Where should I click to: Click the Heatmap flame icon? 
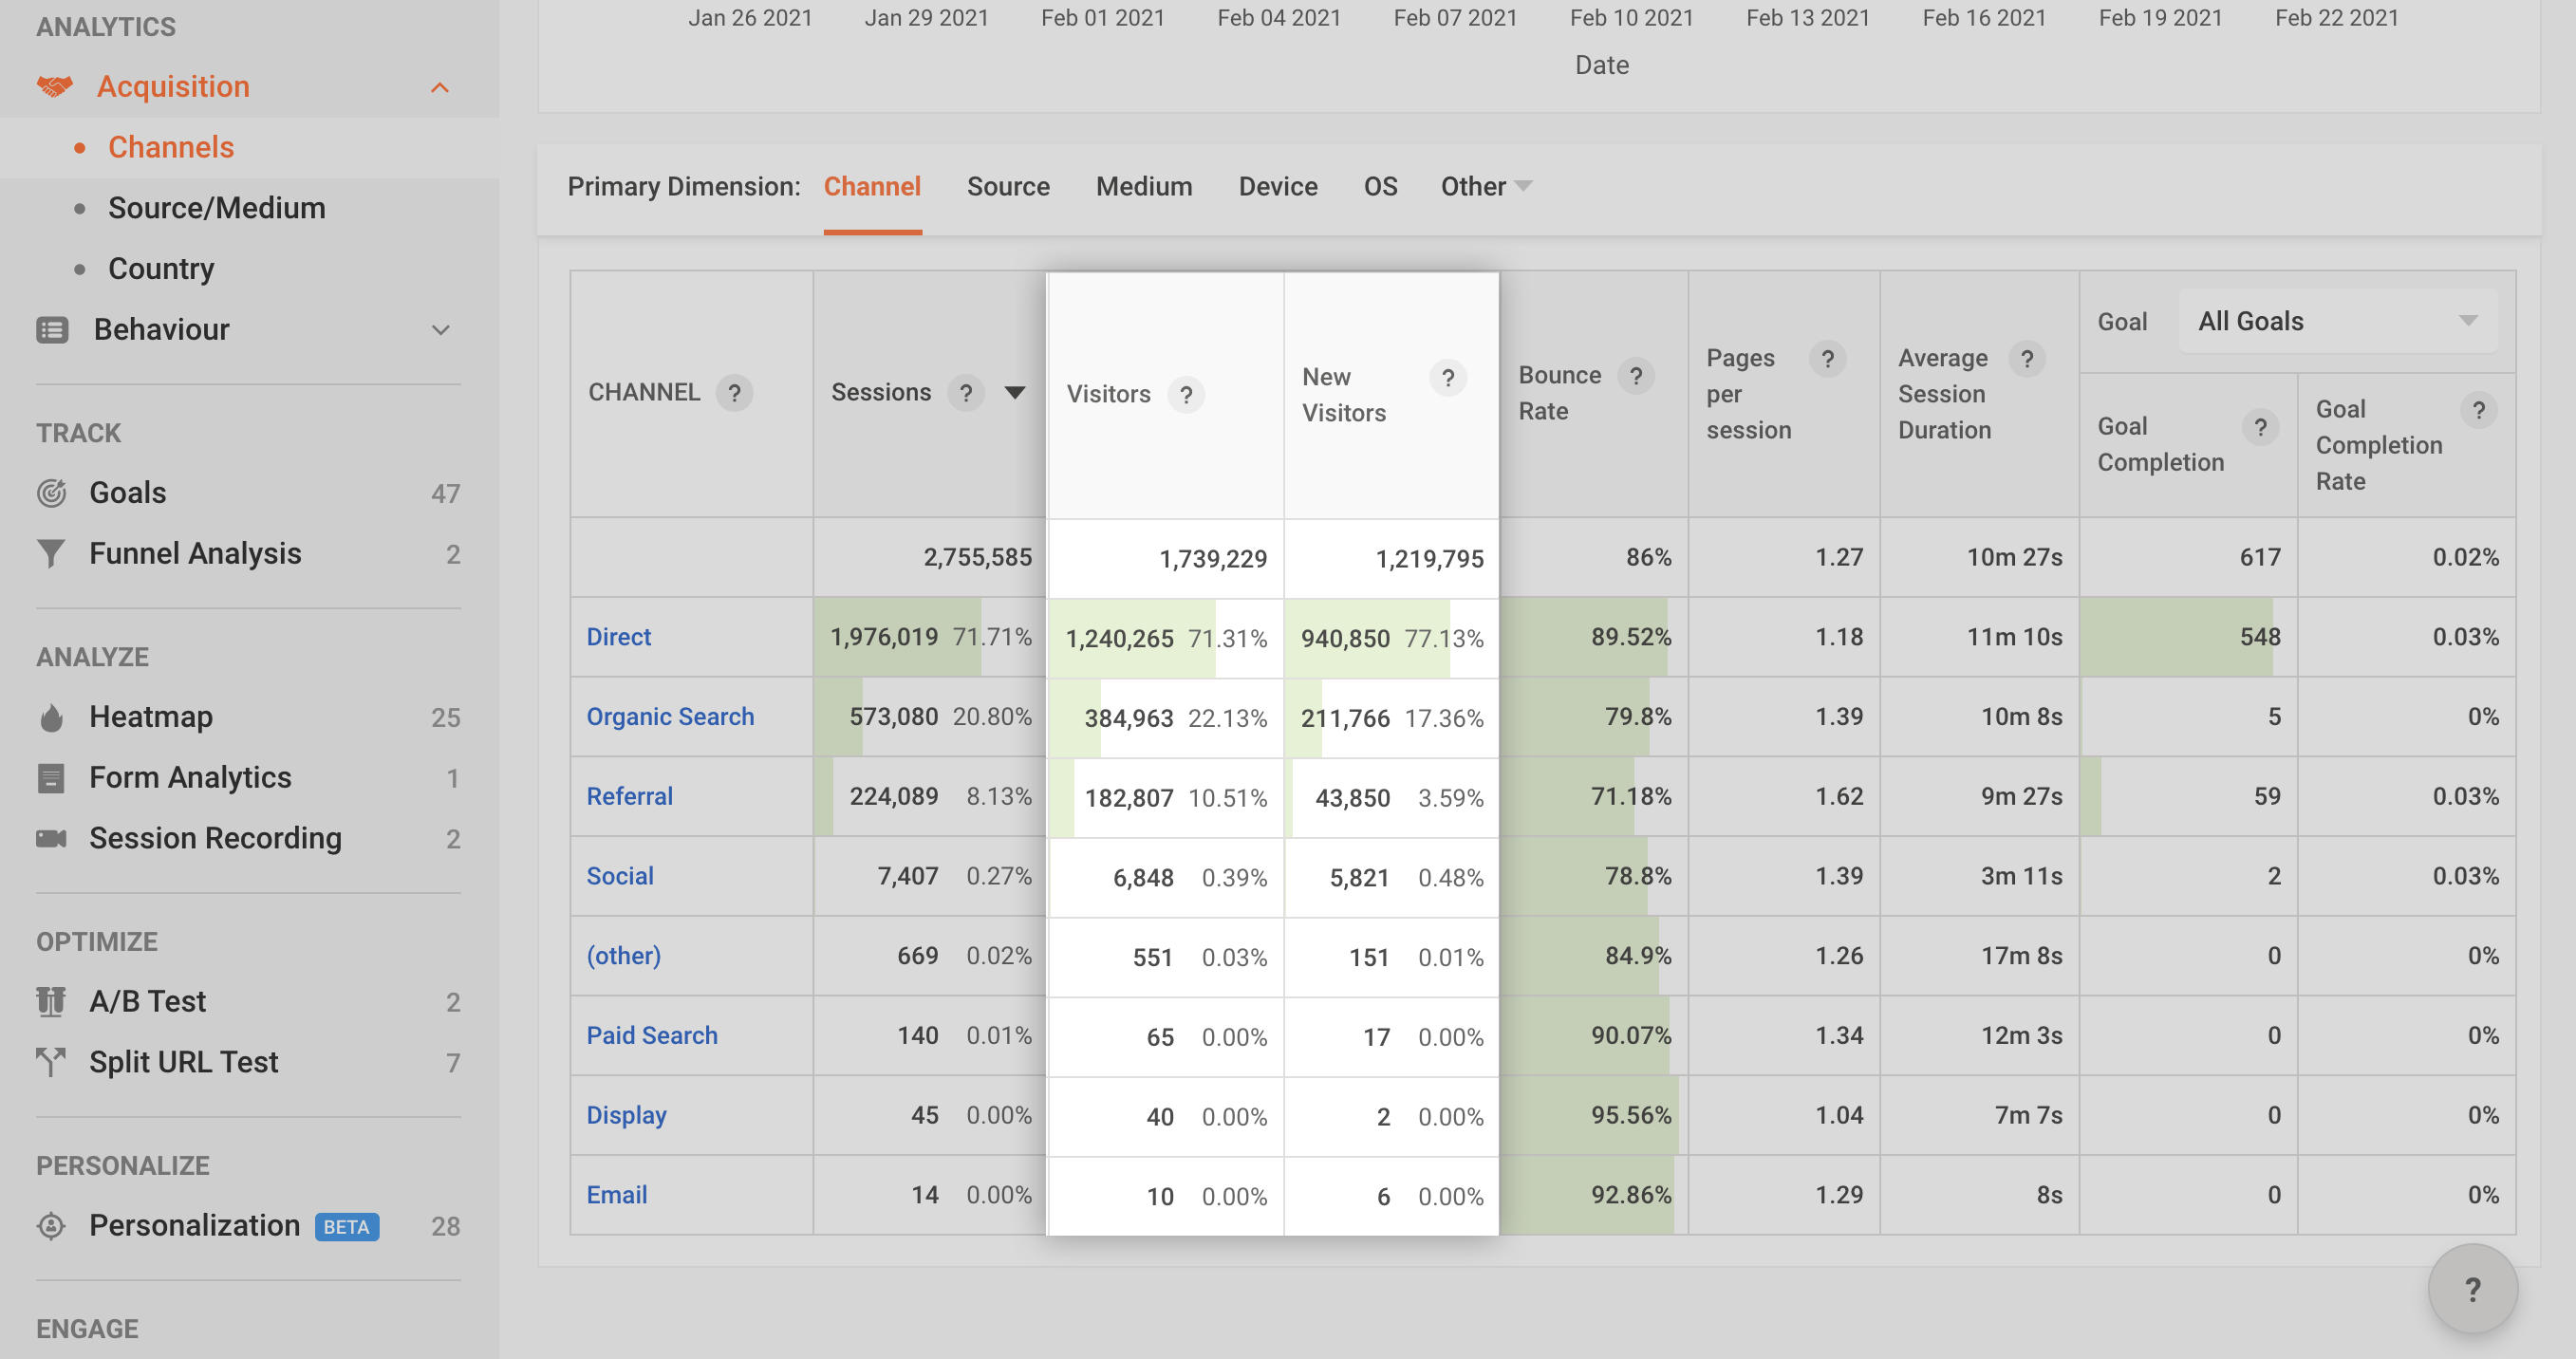click(x=51, y=717)
